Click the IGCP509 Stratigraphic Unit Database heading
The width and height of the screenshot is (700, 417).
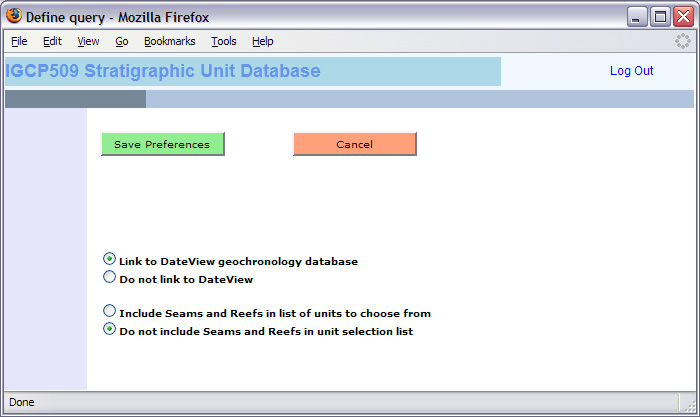tap(163, 71)
